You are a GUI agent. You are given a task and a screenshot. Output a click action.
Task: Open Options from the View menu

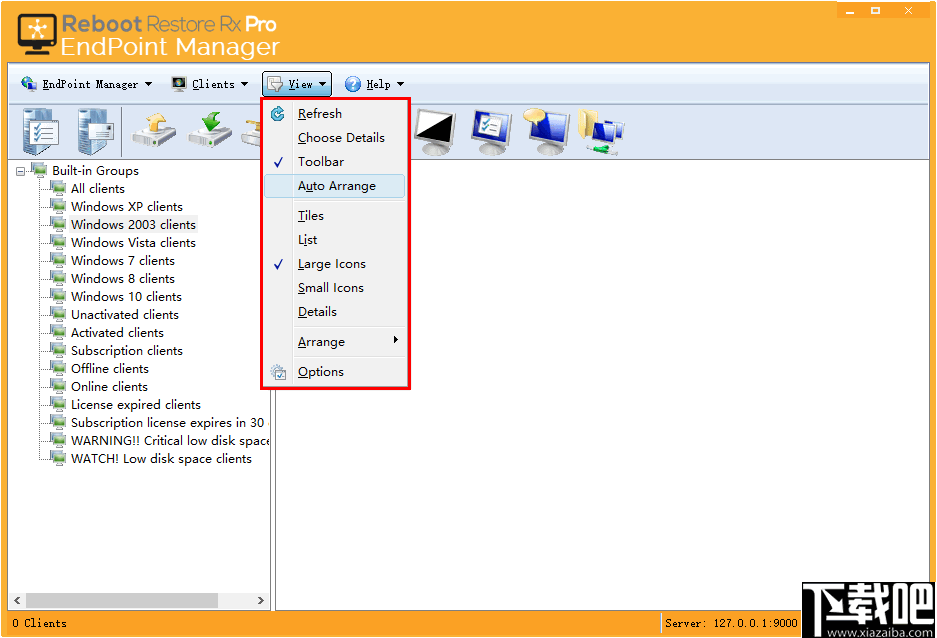(x=334, y=372)
